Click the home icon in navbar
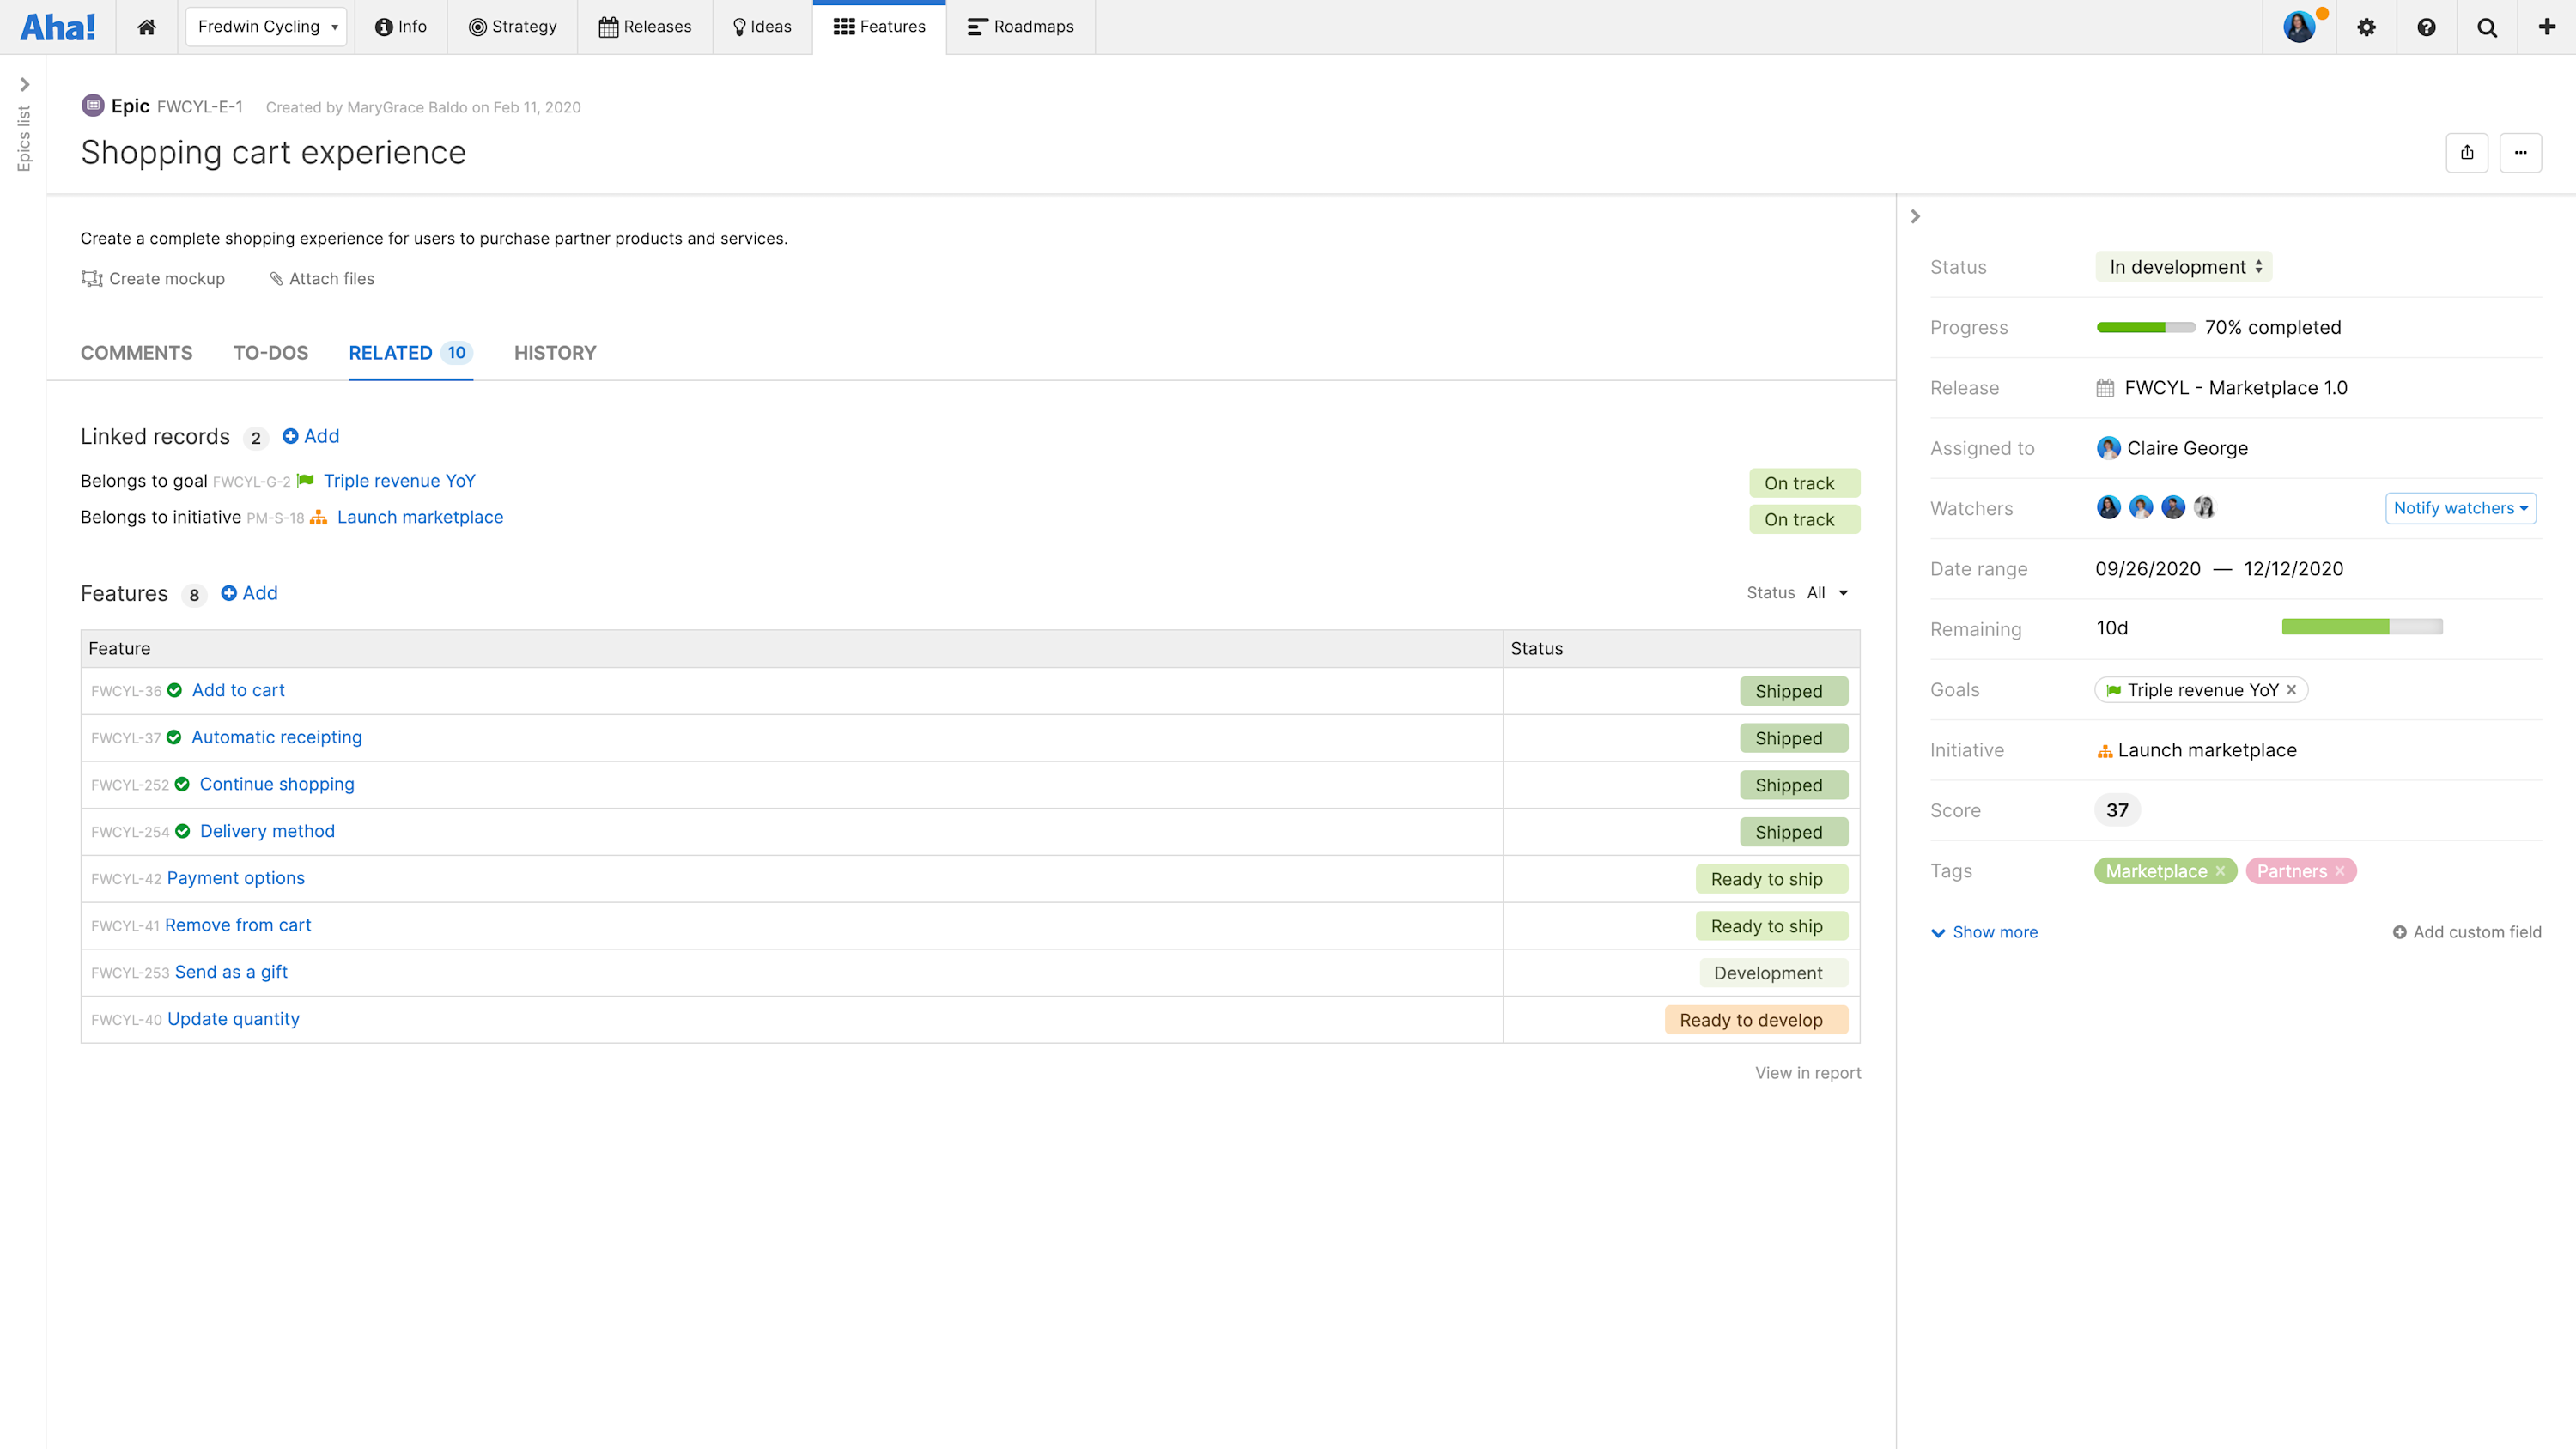The image size is (2576, 1449). coord(146,27)
